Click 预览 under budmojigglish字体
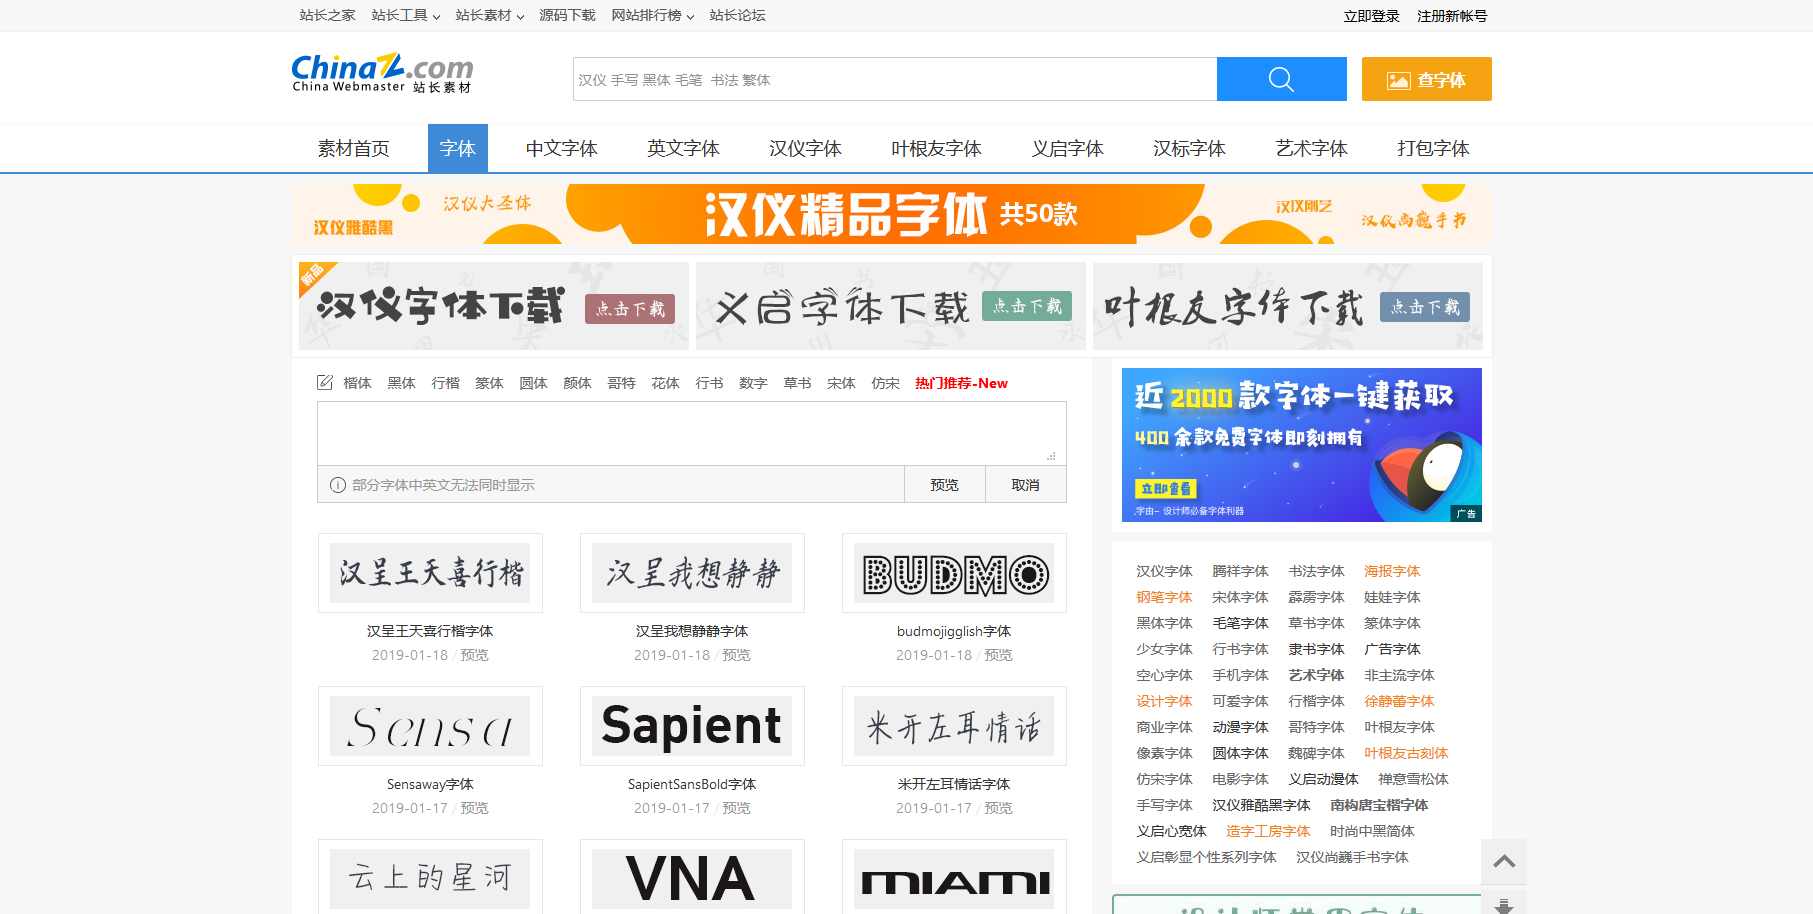 (x=998, y=655)
